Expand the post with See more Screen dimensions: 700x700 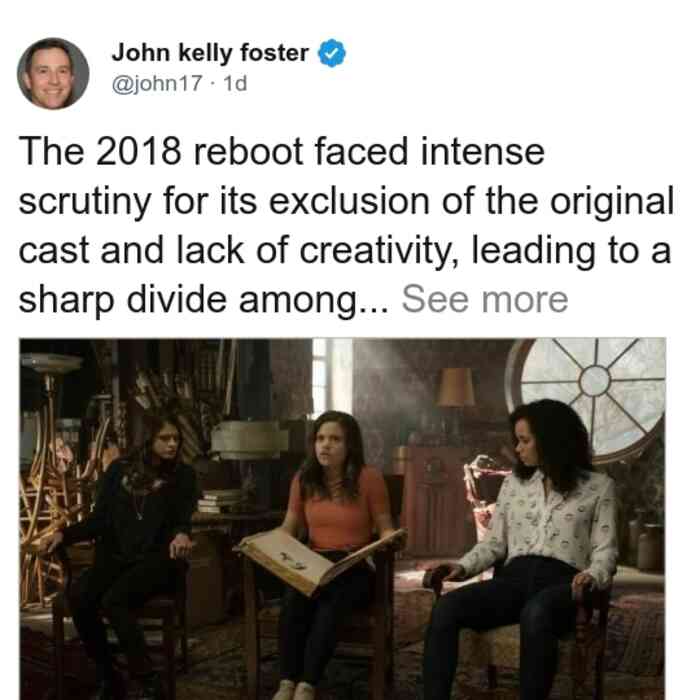[485, 299]
